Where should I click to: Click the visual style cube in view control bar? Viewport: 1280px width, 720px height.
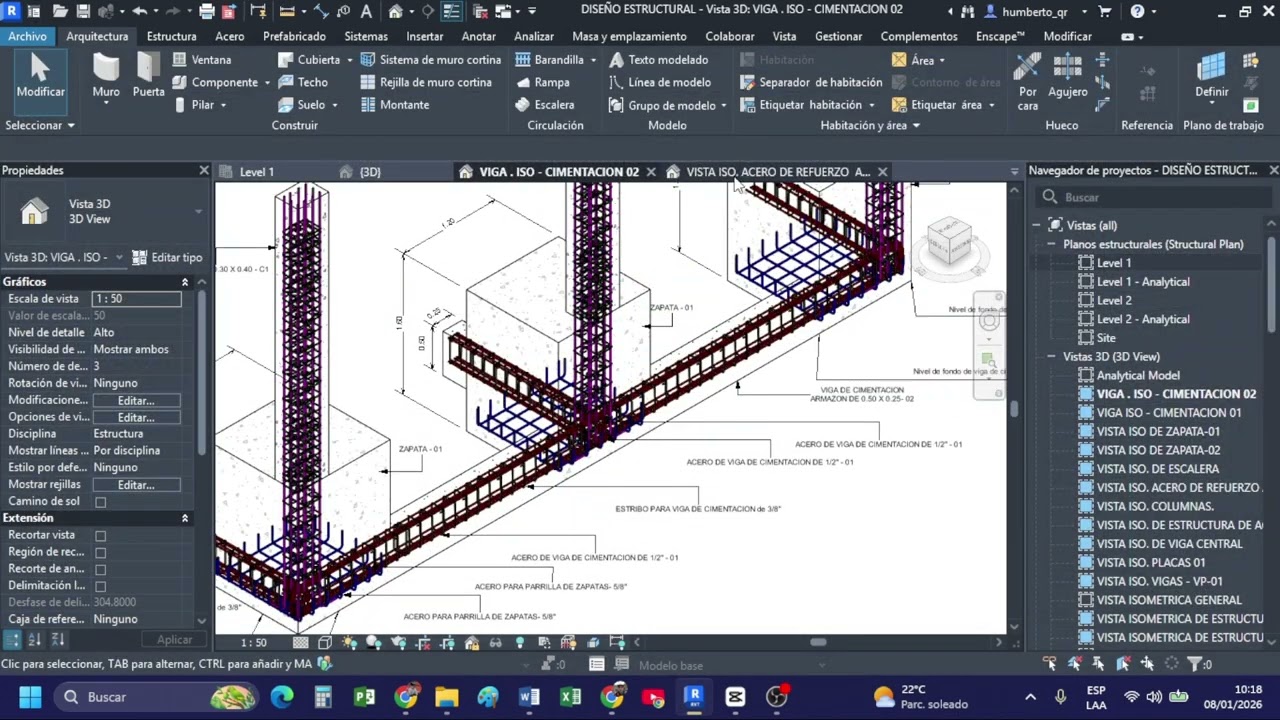point(325,643)
